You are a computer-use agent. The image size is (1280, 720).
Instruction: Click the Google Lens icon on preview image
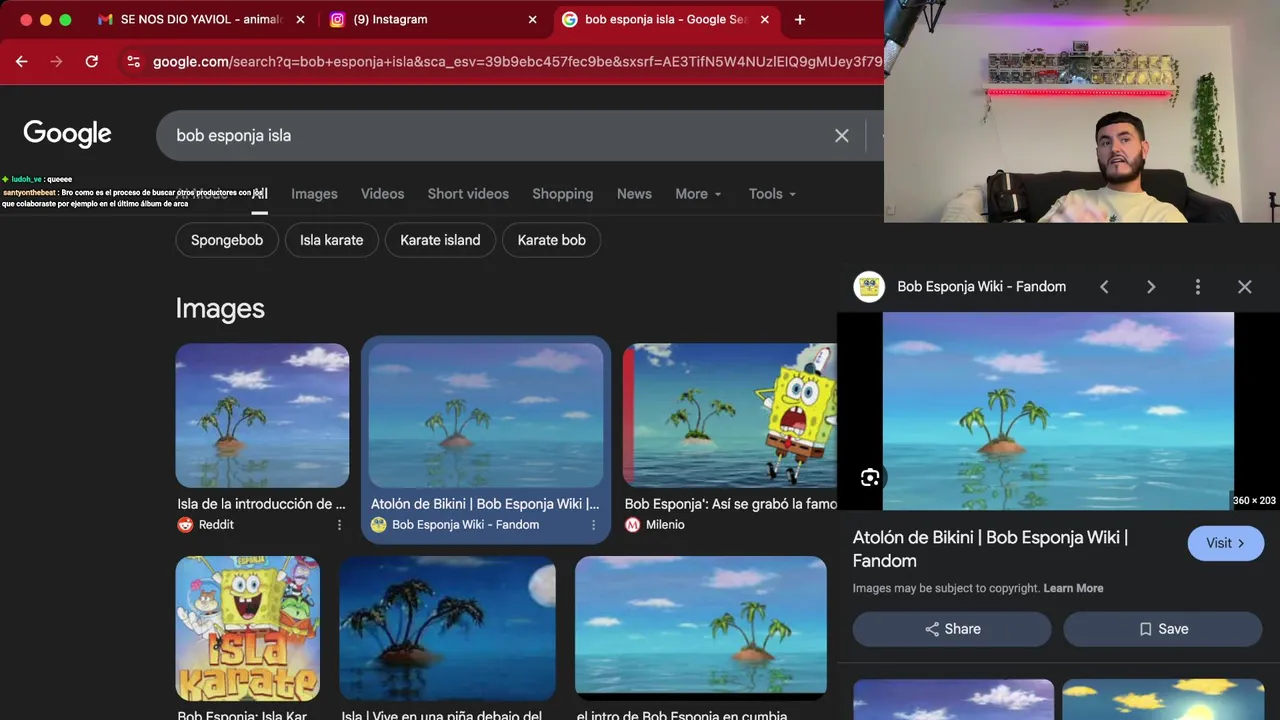pyautogui.click(x=870, y=477)
